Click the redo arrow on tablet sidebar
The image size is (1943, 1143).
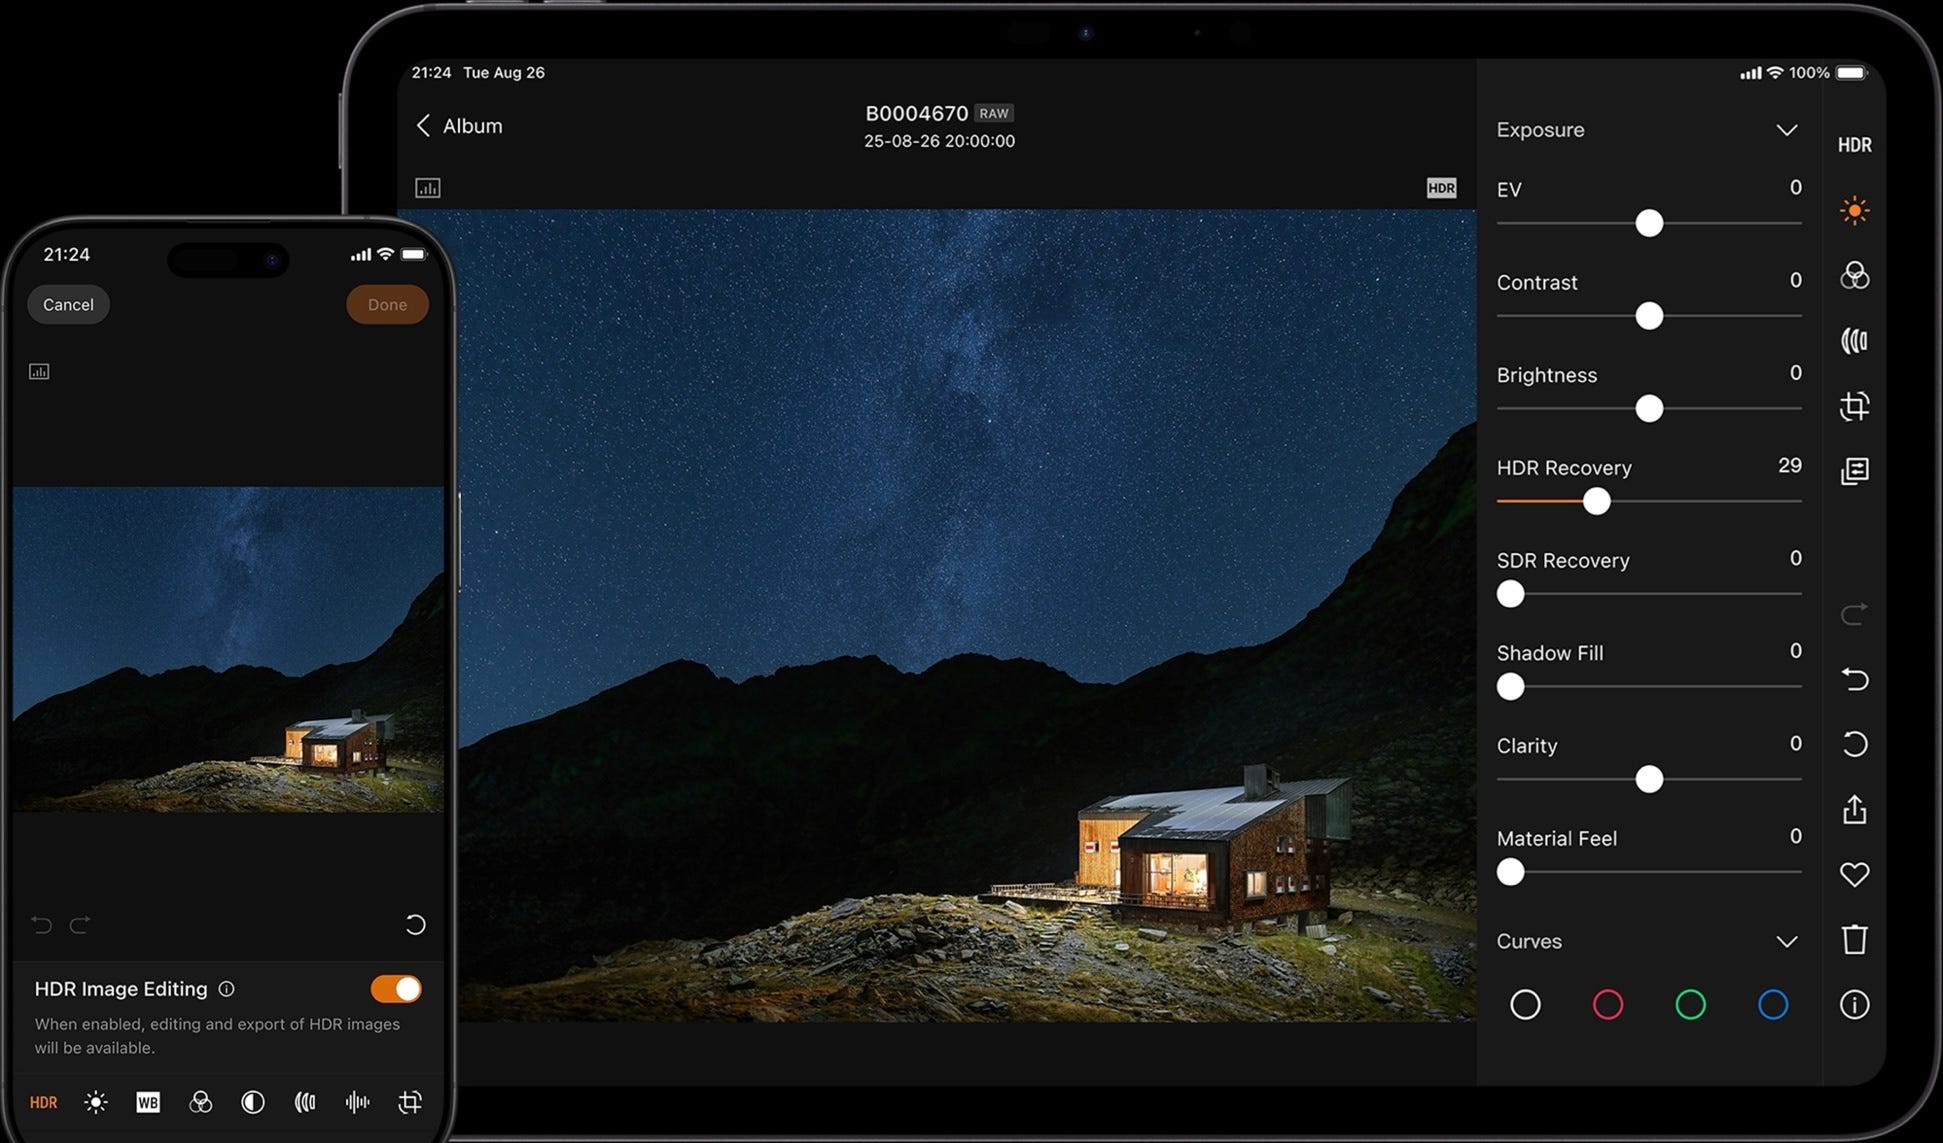(1854, 613)
